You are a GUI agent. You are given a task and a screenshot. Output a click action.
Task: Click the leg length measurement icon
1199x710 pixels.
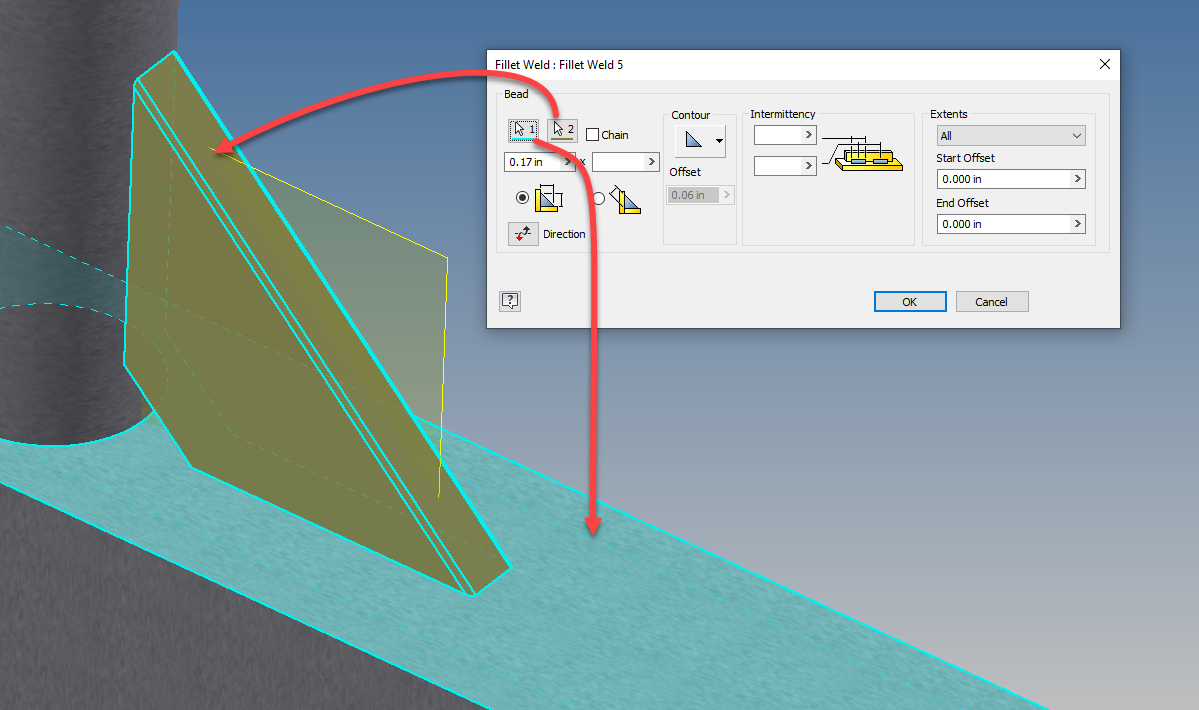(548, 198)
